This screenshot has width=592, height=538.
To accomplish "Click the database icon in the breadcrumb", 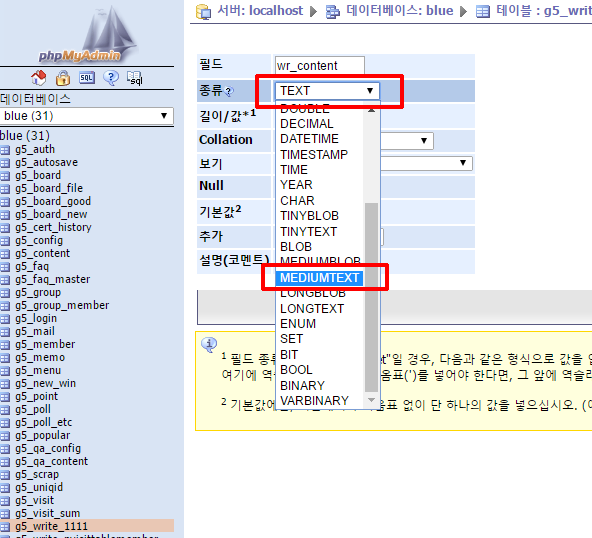I will click(x=332, y=12).
